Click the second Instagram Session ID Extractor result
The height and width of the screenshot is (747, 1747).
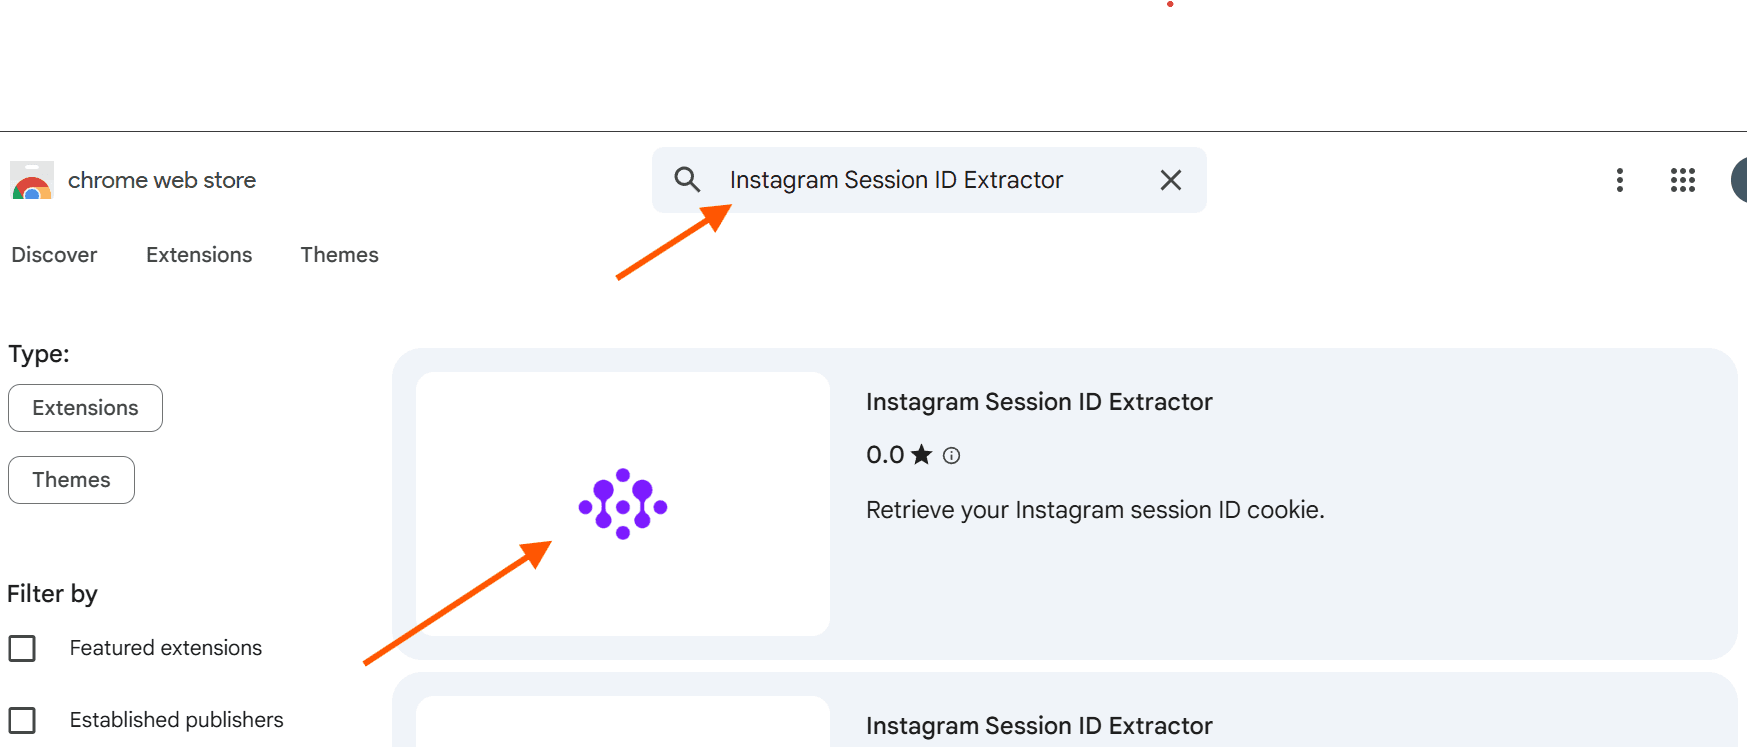point(1039,726)
